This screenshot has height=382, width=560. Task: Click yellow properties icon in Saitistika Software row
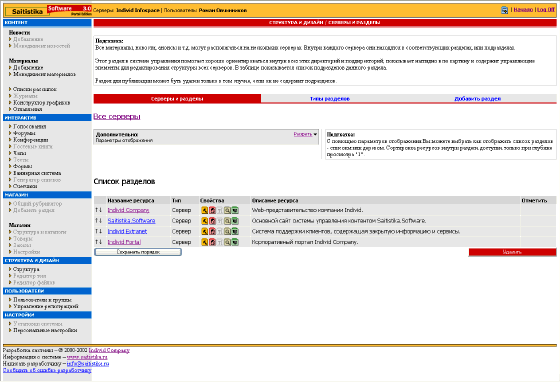[x=205, y=221]
